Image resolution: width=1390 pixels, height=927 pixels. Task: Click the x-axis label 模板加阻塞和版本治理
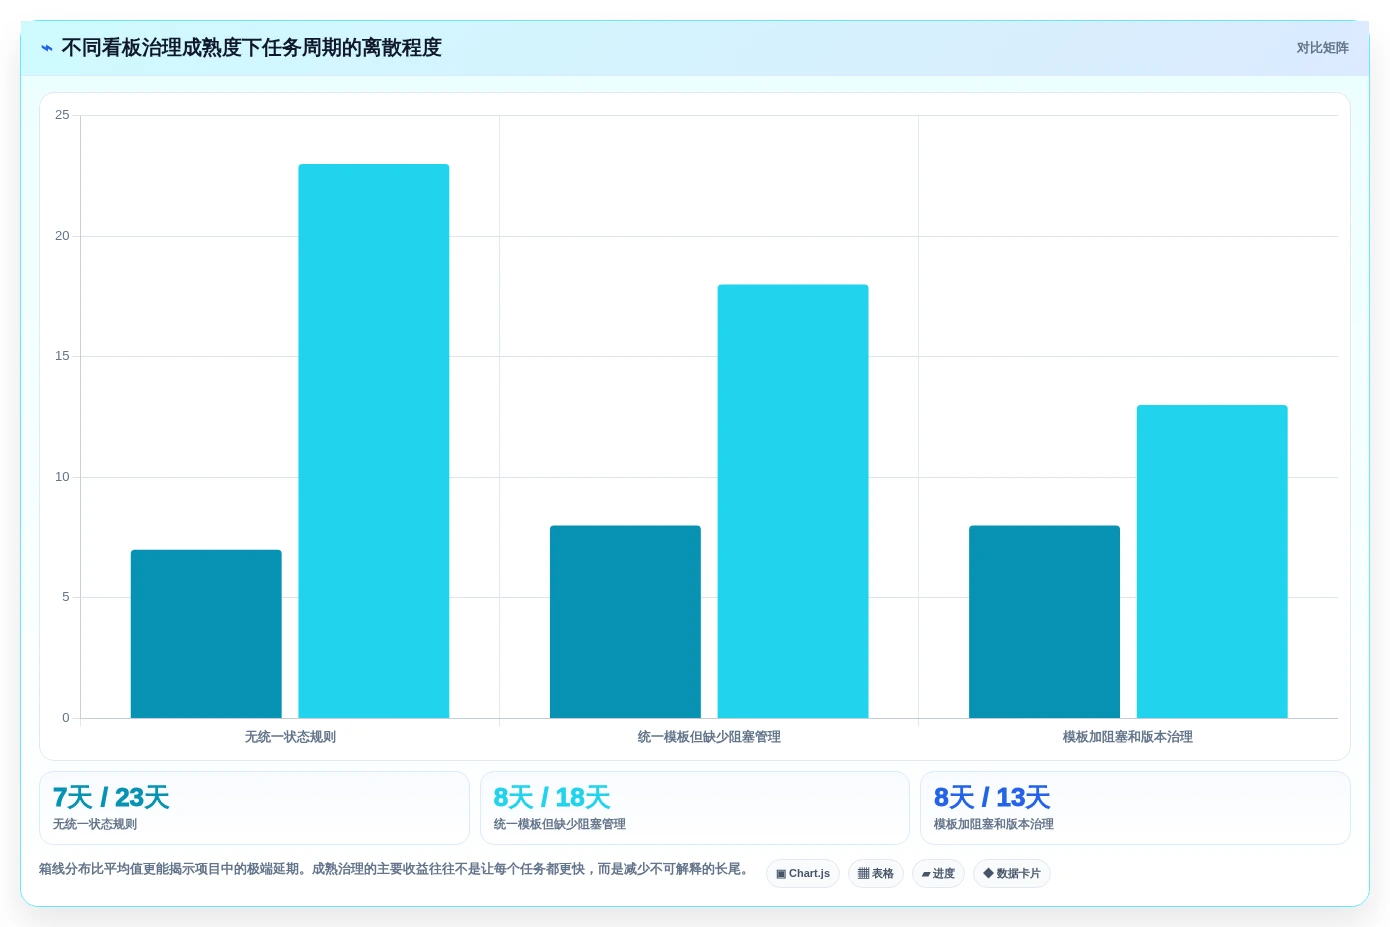(x=1128, y=737)
